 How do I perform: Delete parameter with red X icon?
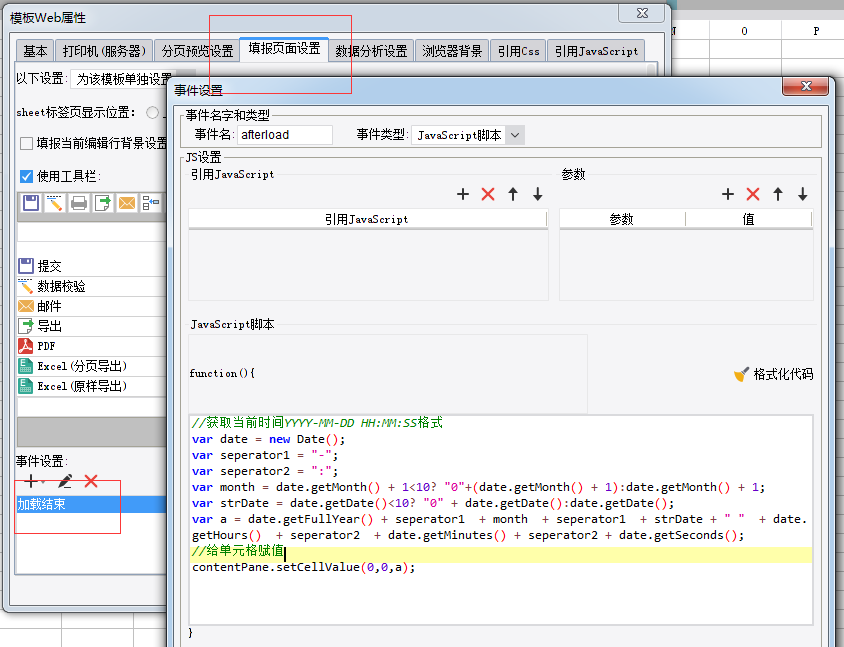[753, 194]
